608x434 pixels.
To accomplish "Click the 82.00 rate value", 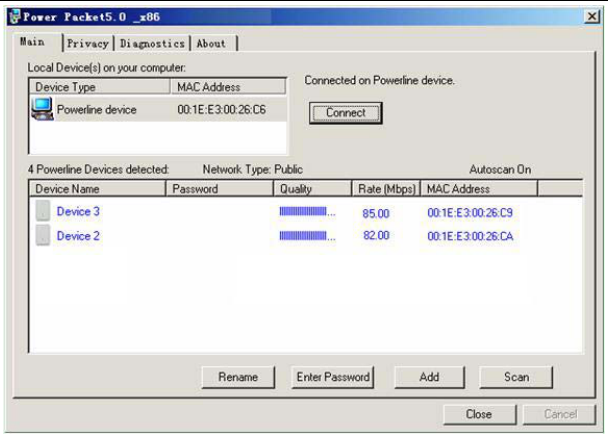I will 376,235.
